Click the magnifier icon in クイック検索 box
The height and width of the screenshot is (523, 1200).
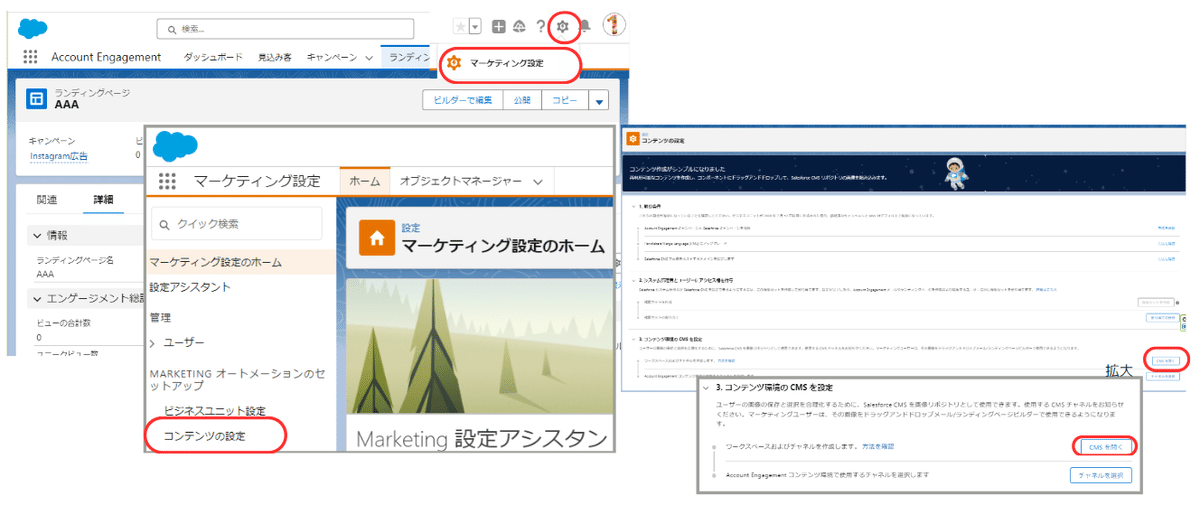point(165,224)
